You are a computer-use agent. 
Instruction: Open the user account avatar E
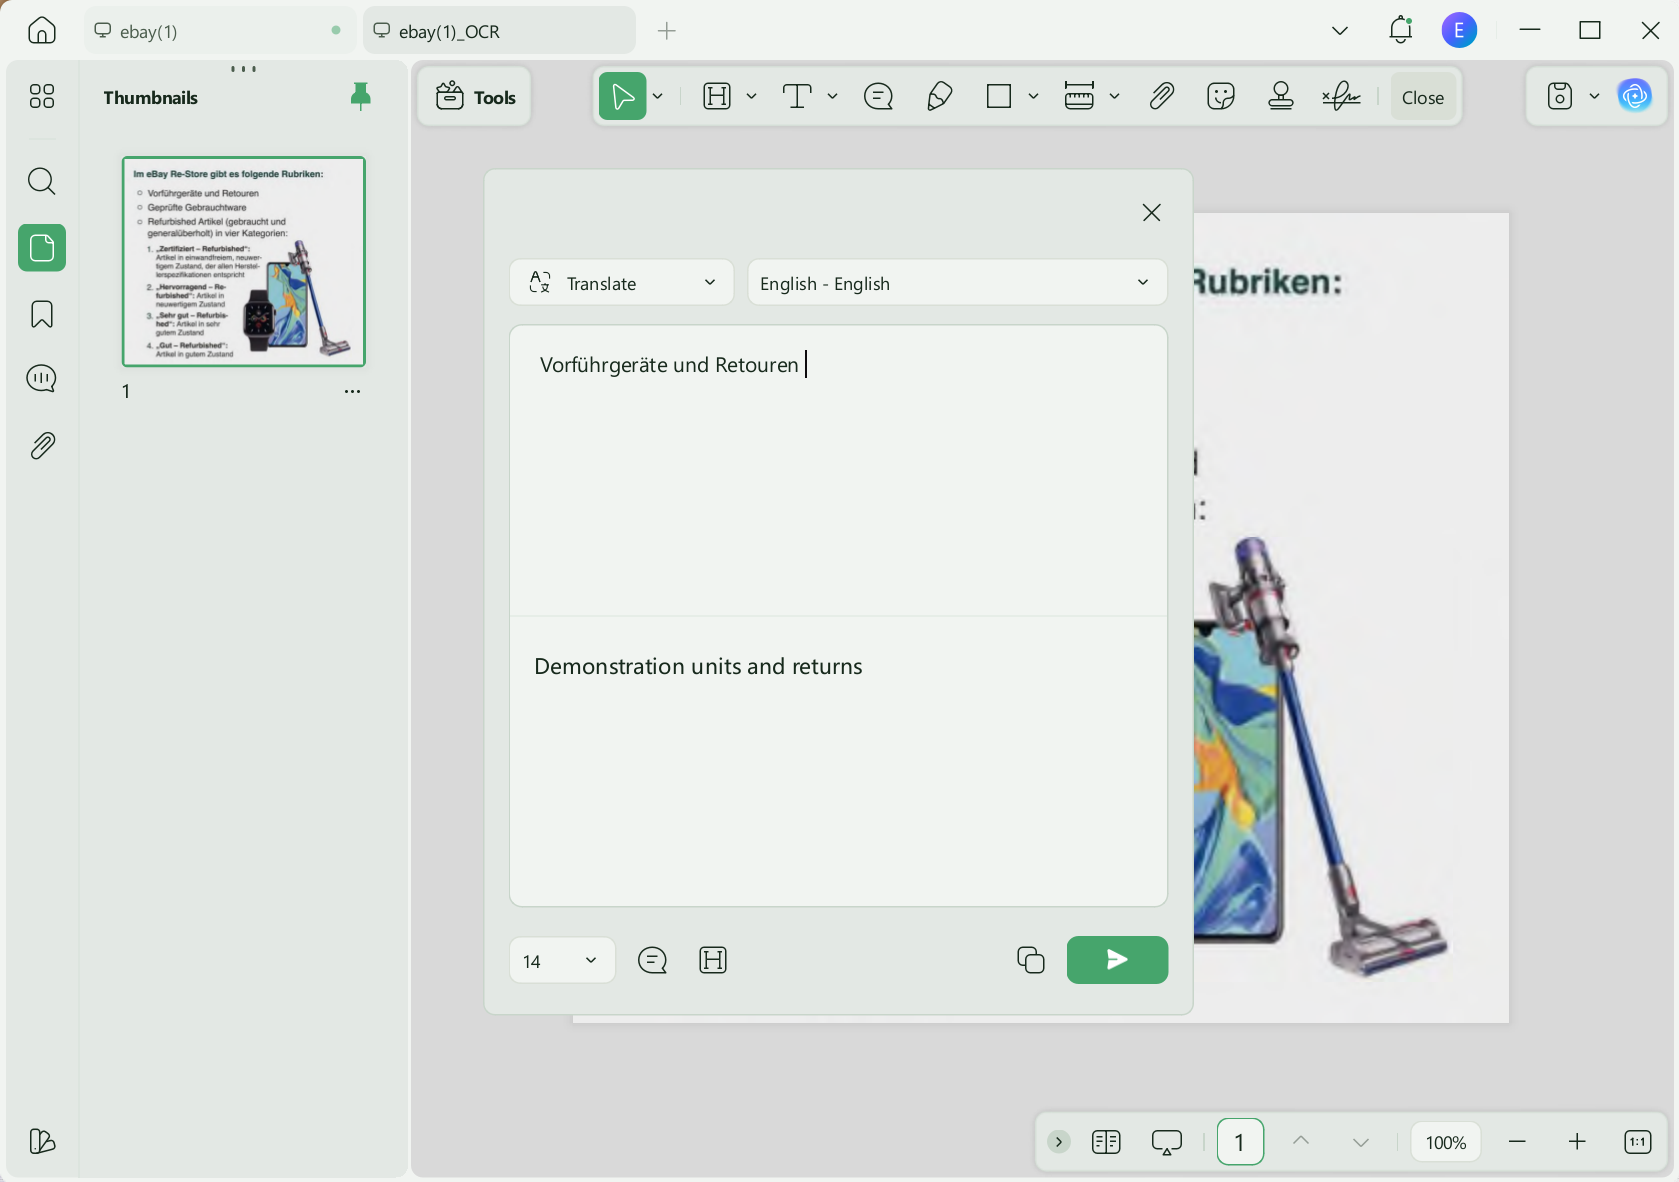pos(1459,30)
